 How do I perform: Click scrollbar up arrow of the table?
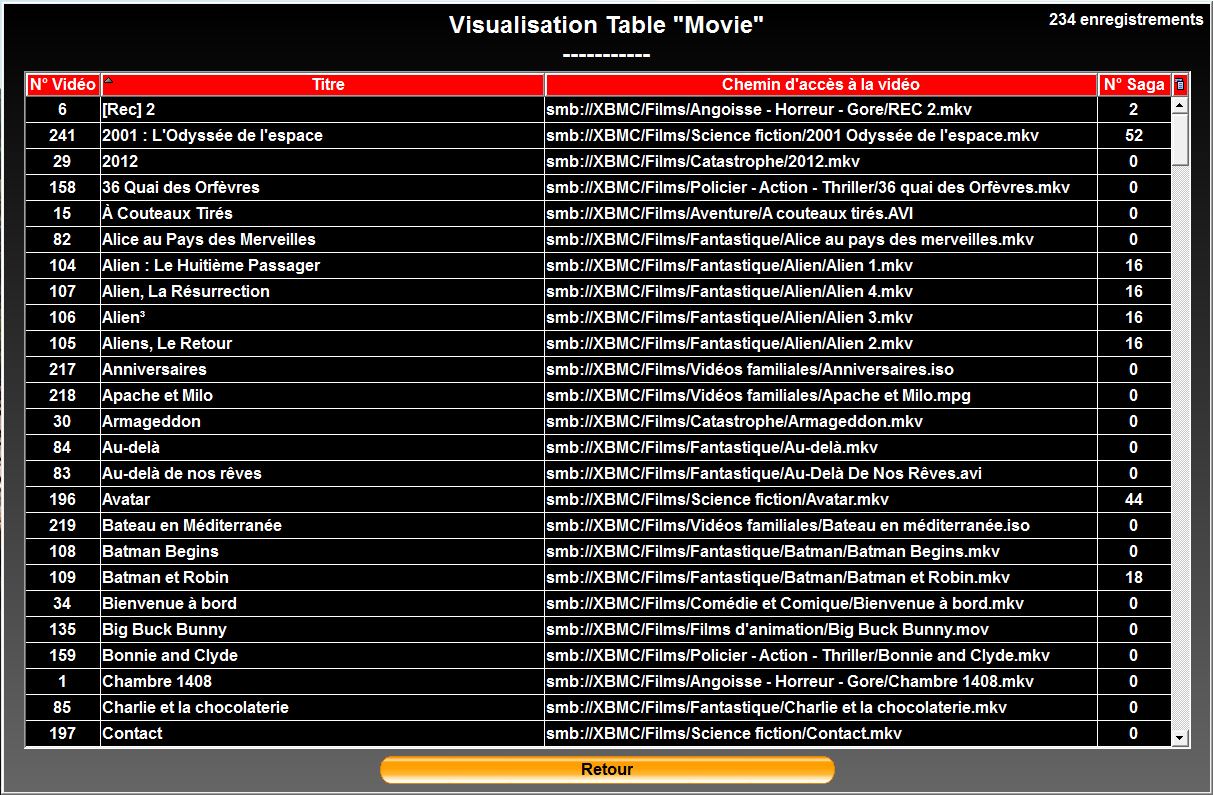(1180, 105)
